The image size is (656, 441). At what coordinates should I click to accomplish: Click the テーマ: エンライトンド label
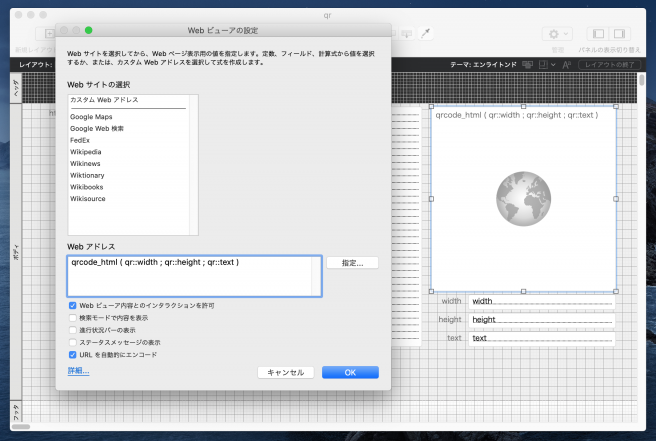483,64
